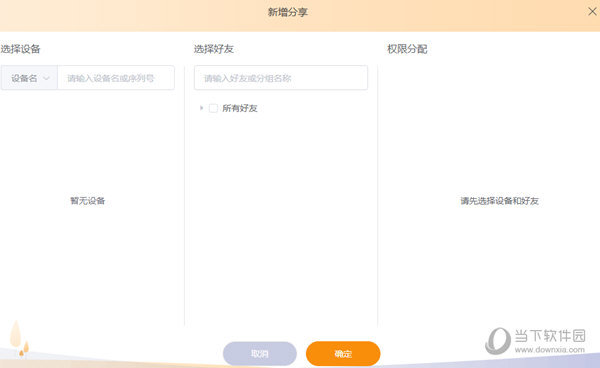Viewport: 600px width, 368px height.
Task: Focus the friend or group search field
Action: click(x=281, y=78)
